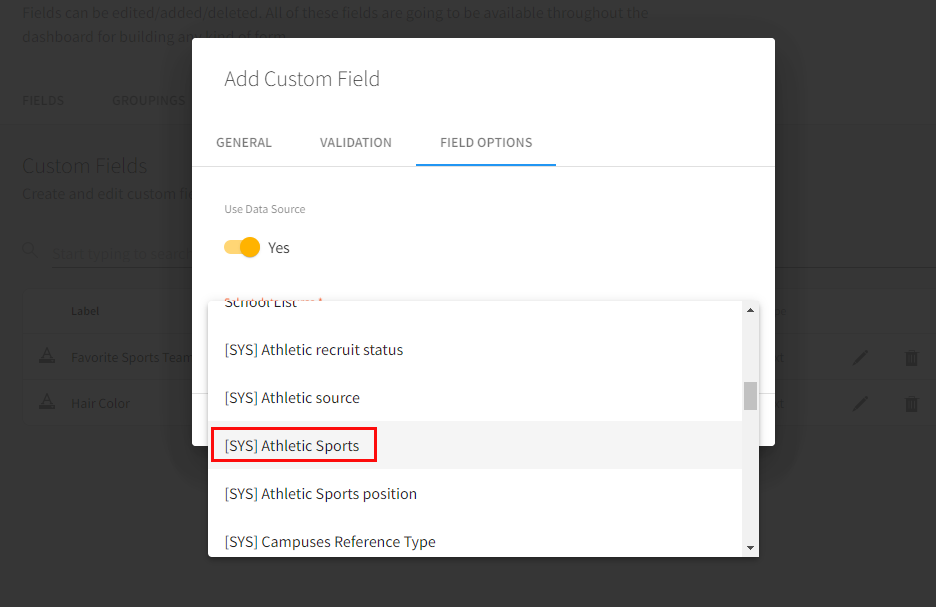Select the Field Options tab

coord(486,143)
